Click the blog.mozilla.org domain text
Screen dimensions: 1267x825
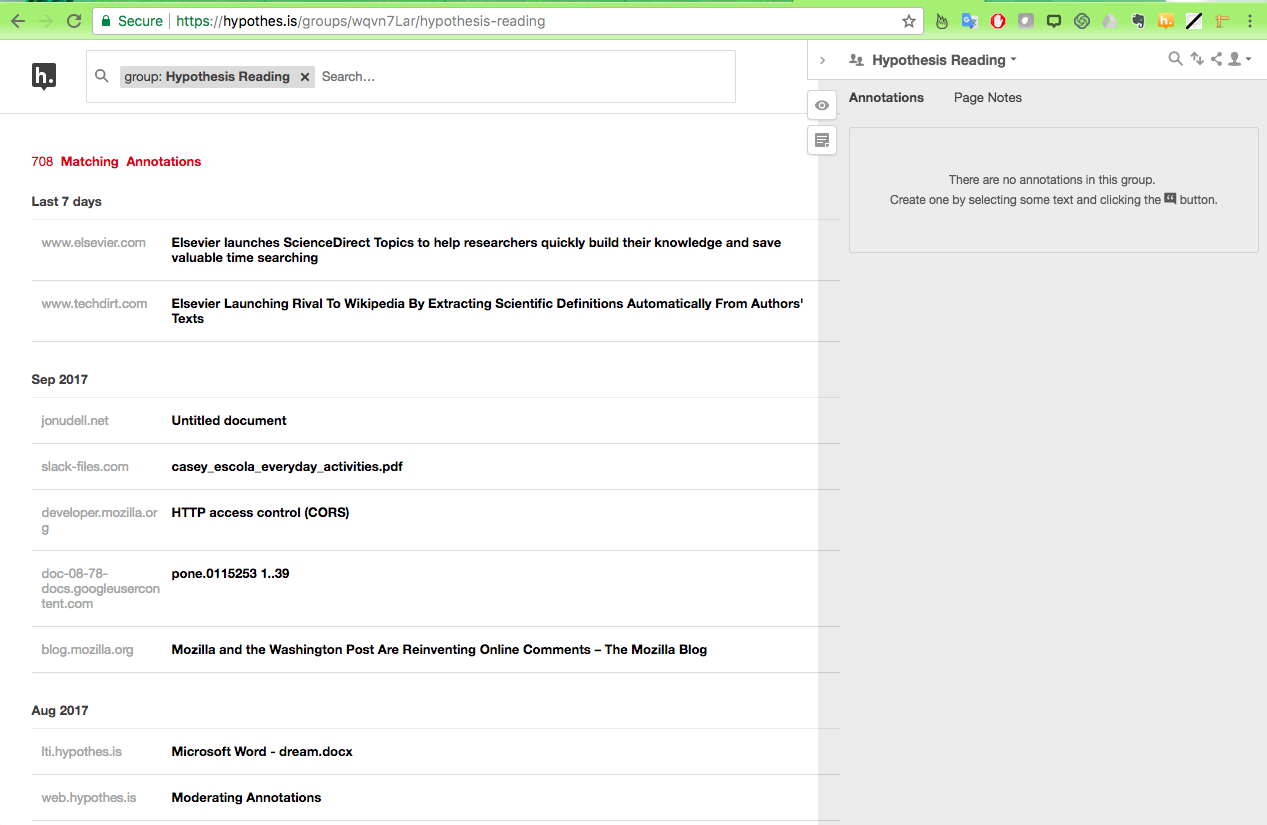[87, 650]
